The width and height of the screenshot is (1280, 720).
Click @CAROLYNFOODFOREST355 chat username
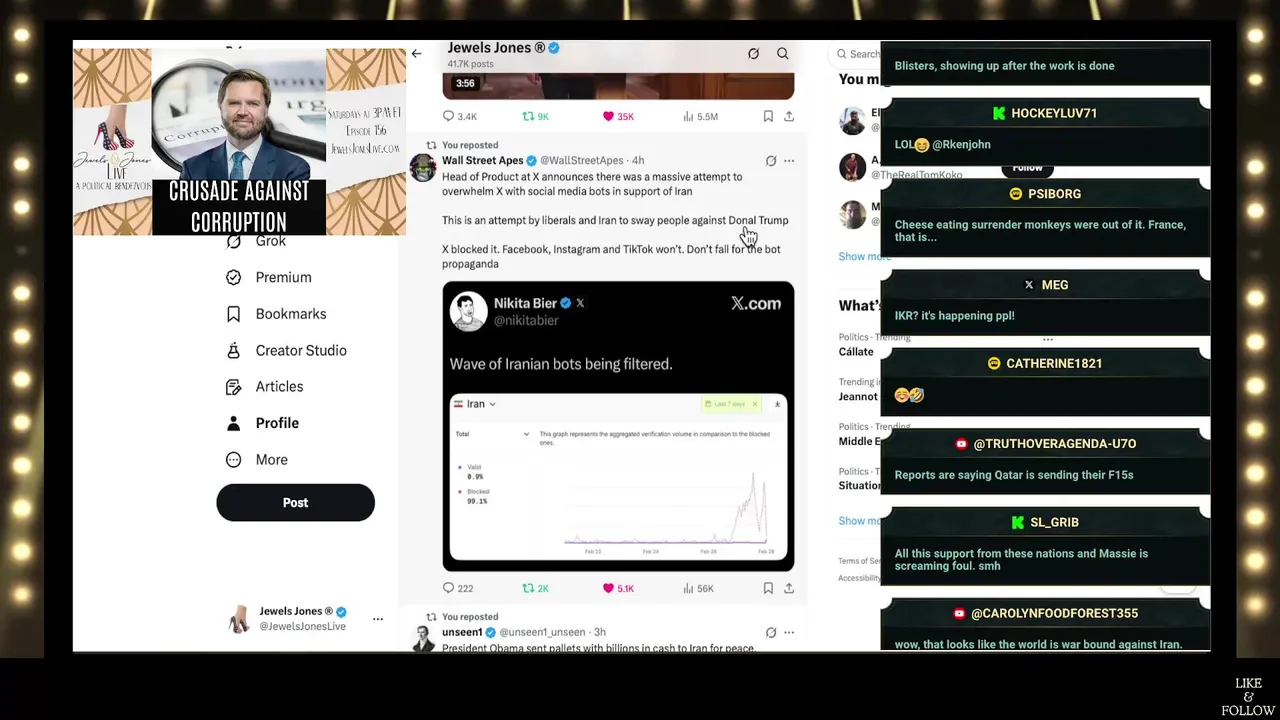[1054, 614]
